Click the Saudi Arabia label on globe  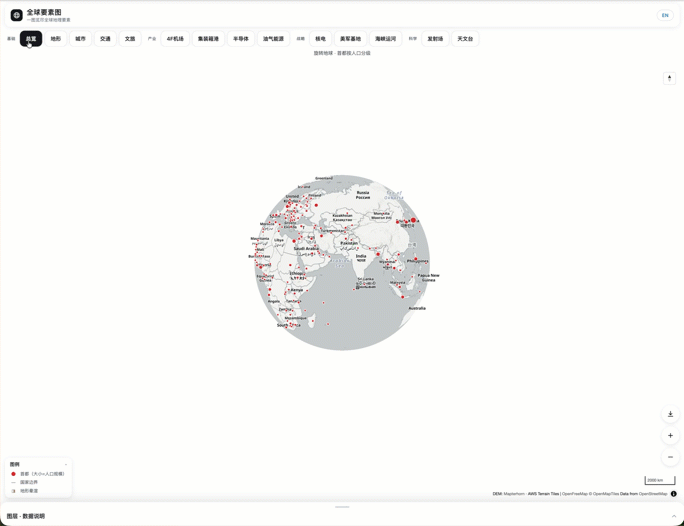(x=306, y=249)
